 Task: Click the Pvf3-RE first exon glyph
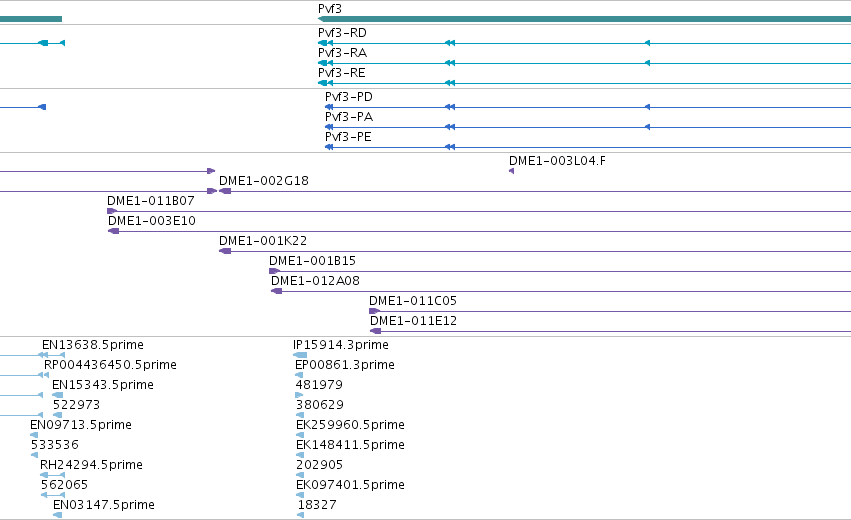(x=322, y=83)
